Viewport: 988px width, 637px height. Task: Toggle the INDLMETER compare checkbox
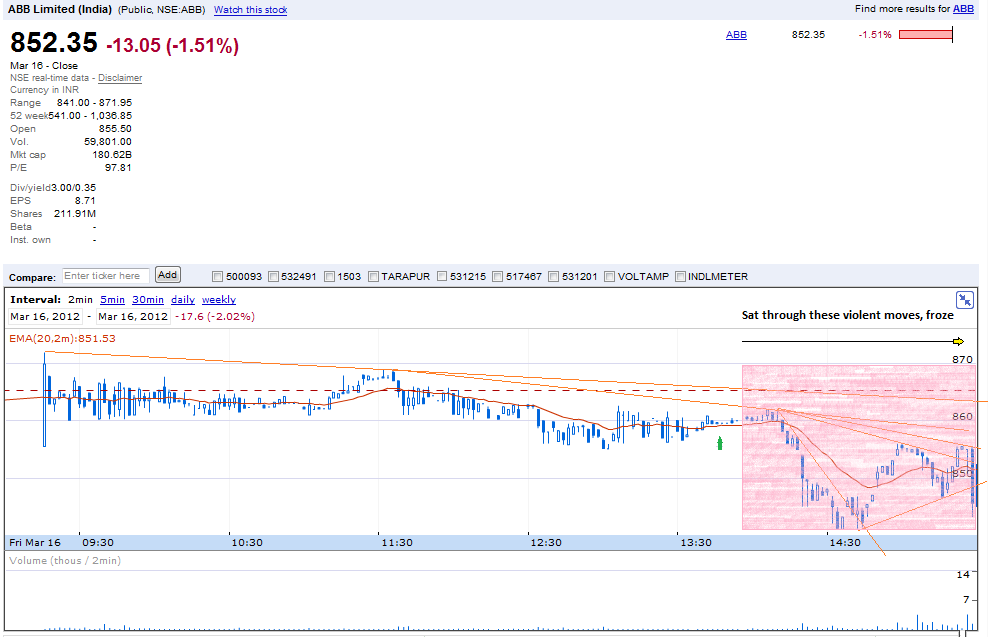point(680,277)
